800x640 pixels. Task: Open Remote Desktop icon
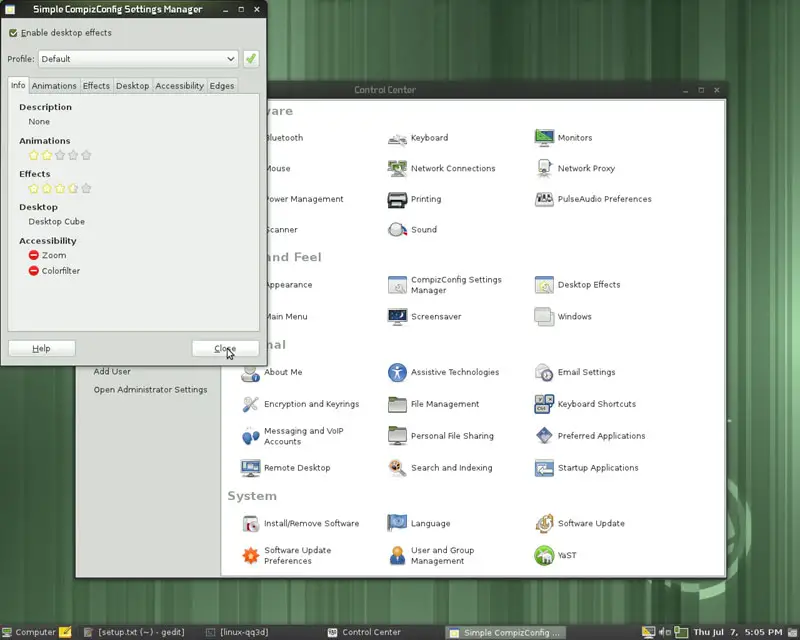point(250,468)
